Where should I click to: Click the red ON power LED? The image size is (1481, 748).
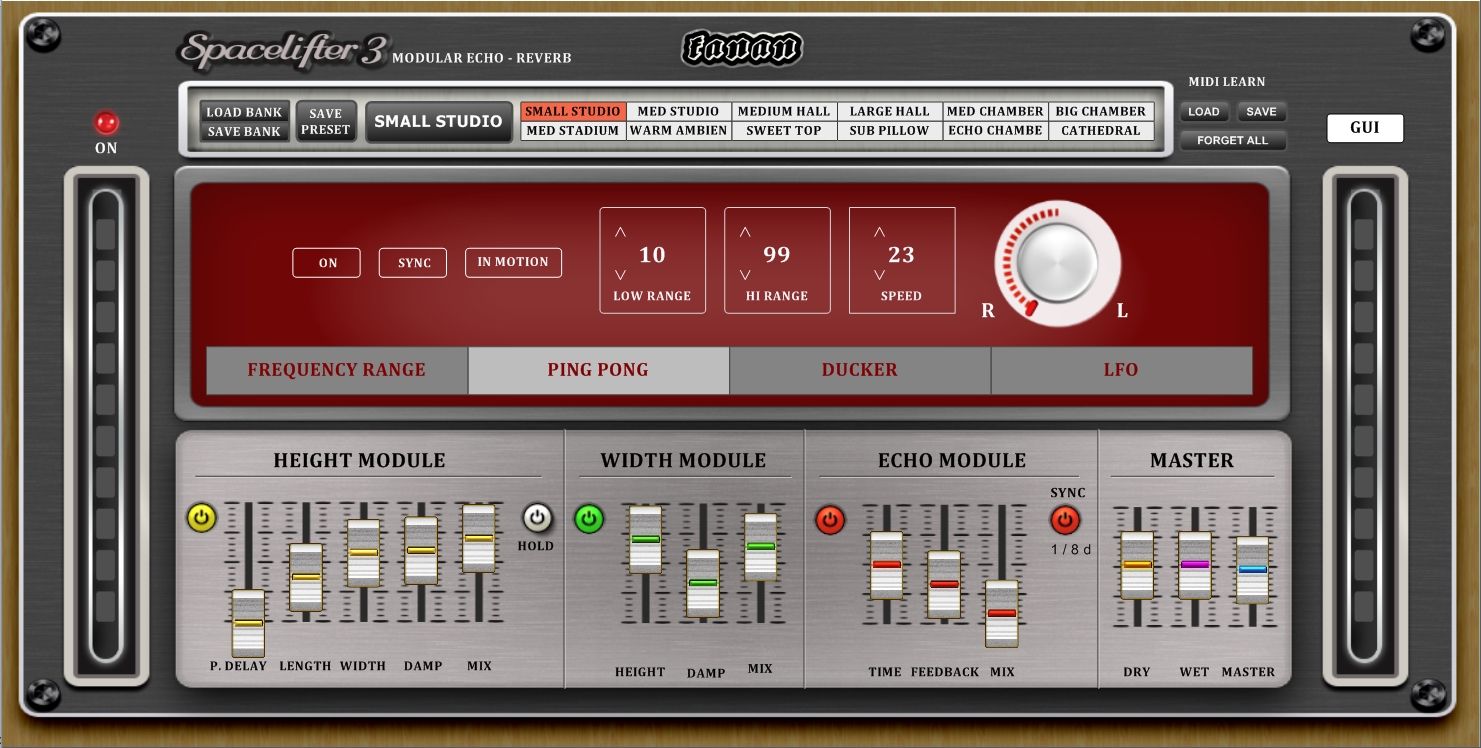click(x=106, y=123)
